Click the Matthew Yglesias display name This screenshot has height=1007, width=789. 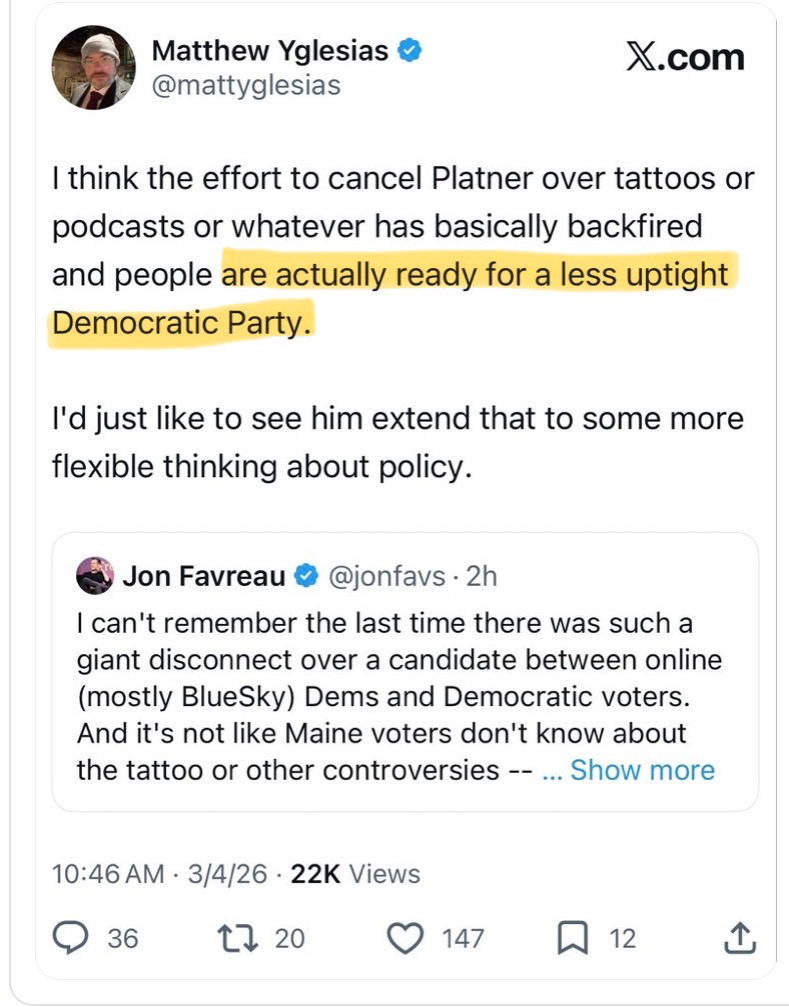coord(269,50)
